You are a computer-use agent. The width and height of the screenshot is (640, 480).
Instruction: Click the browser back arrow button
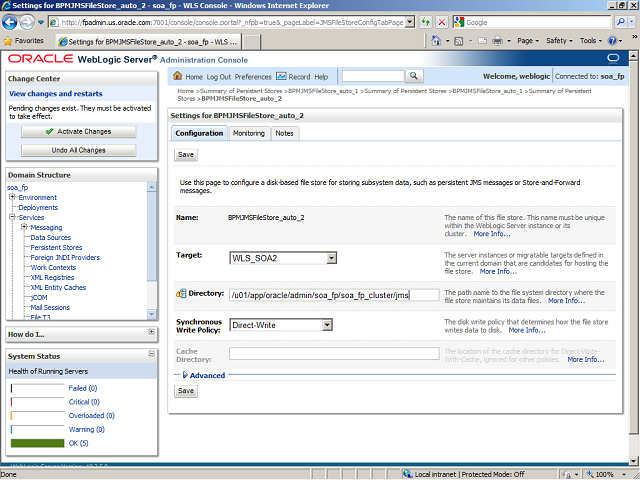click(x=14, y=21)
